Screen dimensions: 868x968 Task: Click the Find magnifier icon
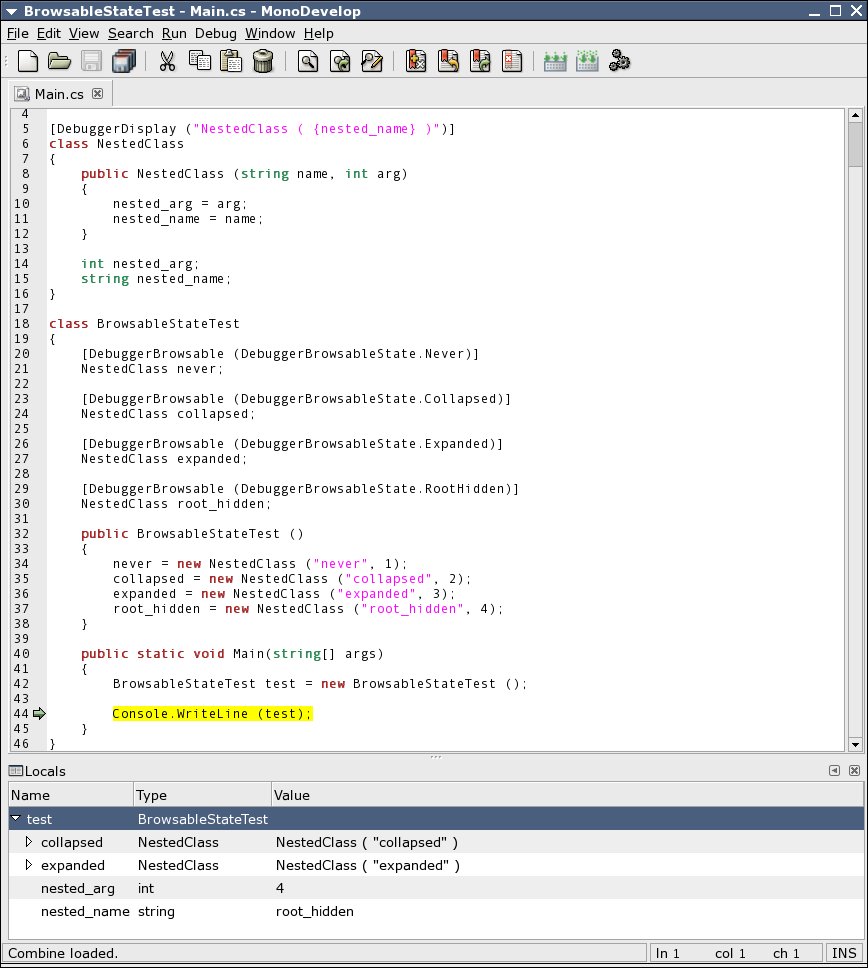pos(307,61)
